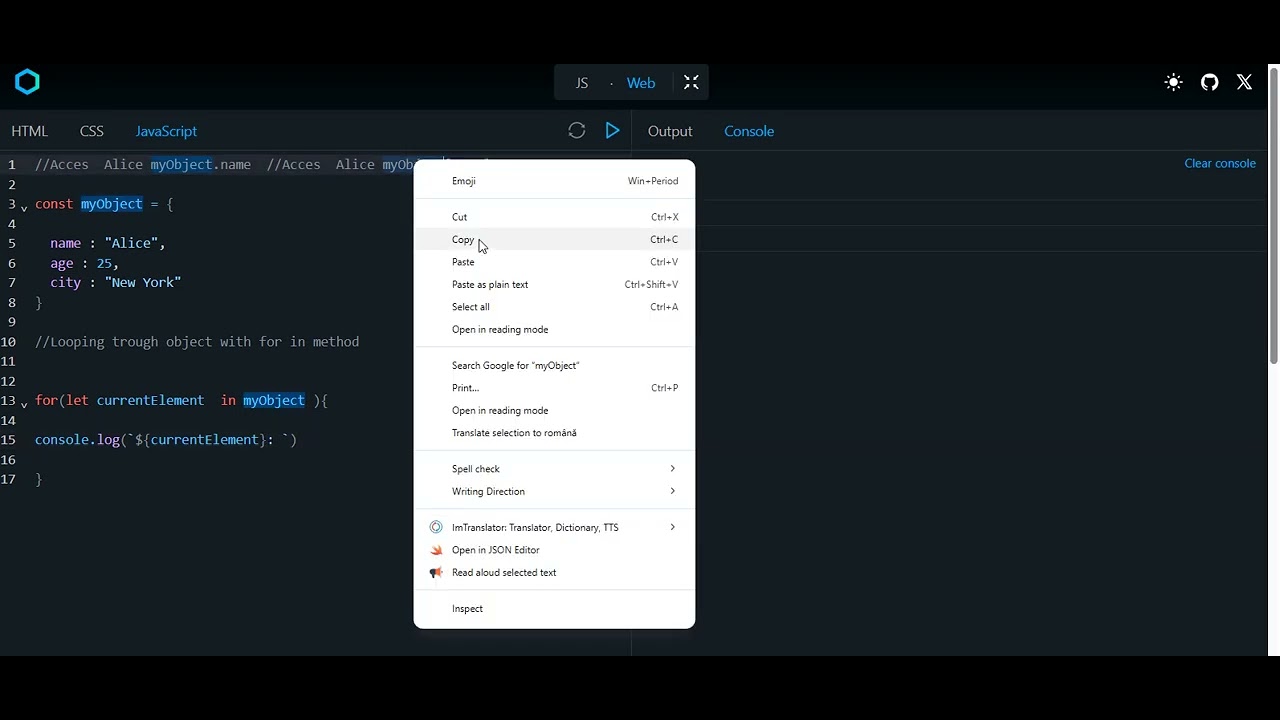This screenshot has height=720, width=1280.
Task: Click the refresh reload icon
Action: 577,131
